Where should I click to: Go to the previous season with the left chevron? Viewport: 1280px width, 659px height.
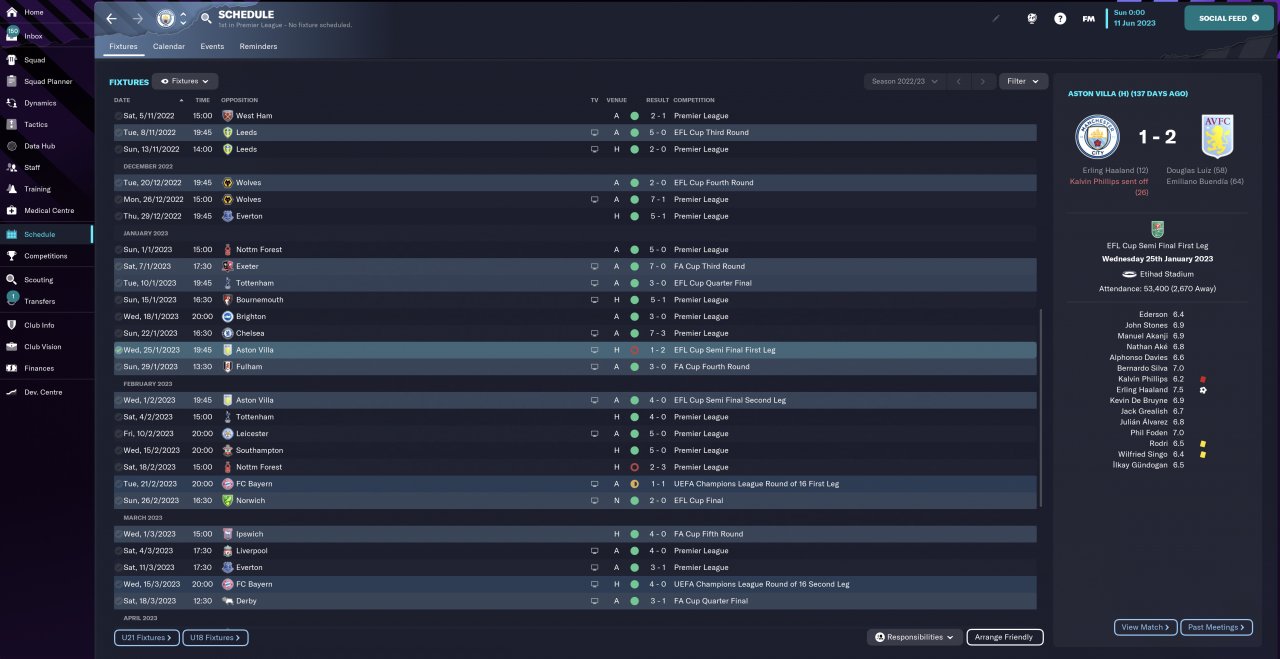[x=958, y=81]
